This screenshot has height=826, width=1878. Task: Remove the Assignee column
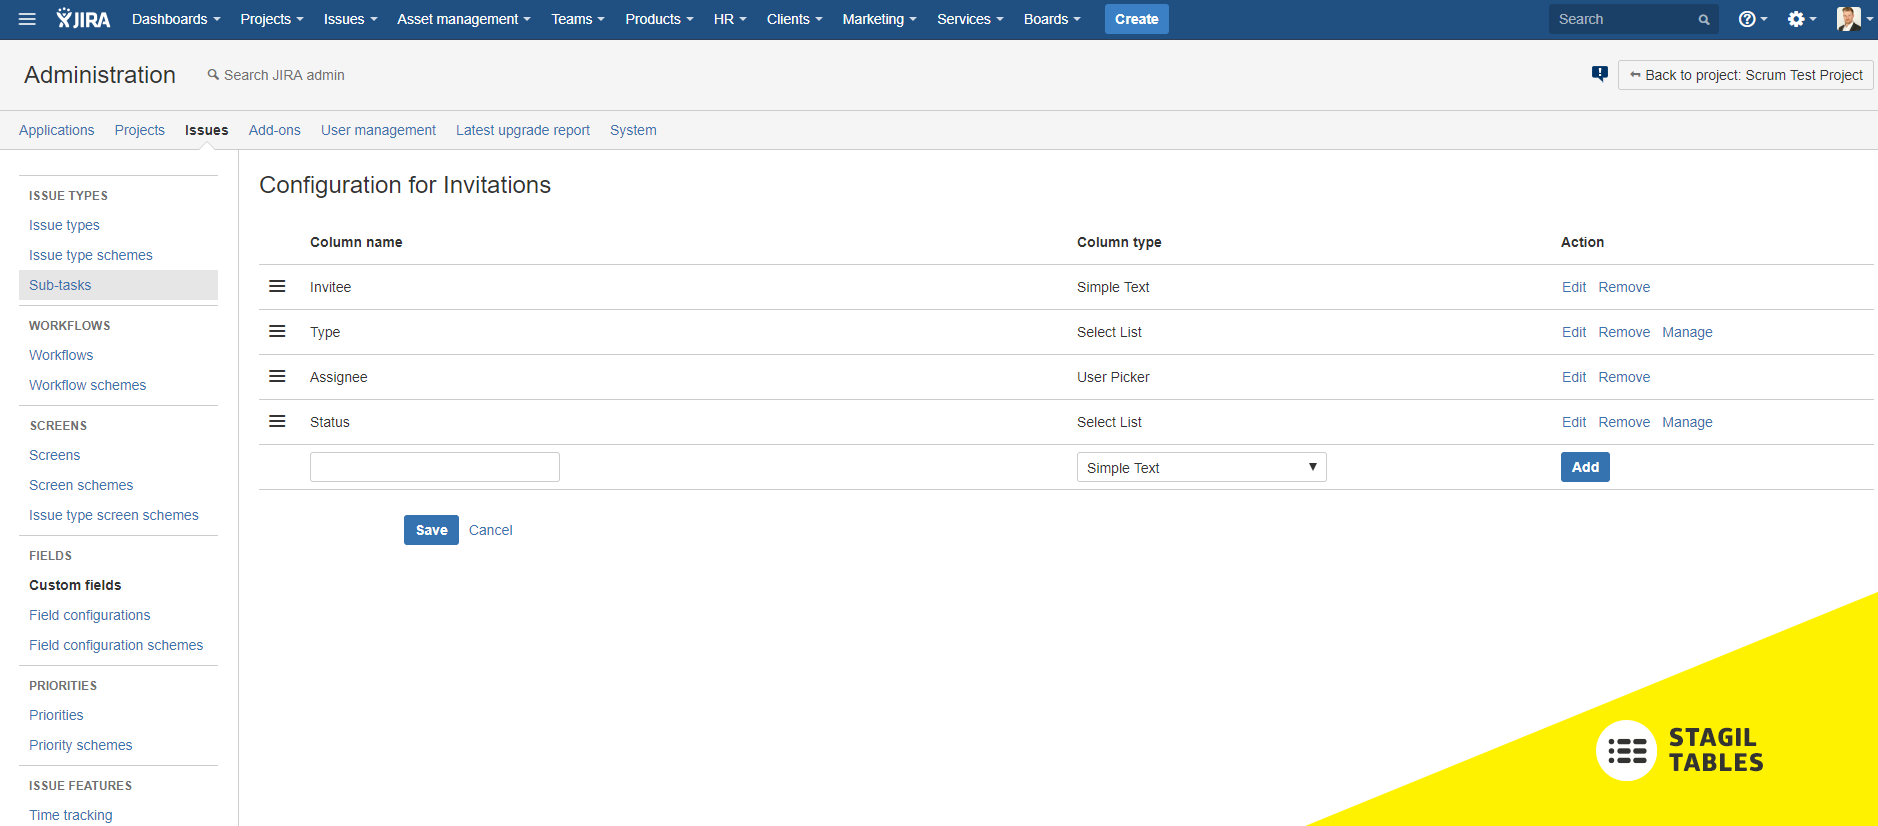1624,377
